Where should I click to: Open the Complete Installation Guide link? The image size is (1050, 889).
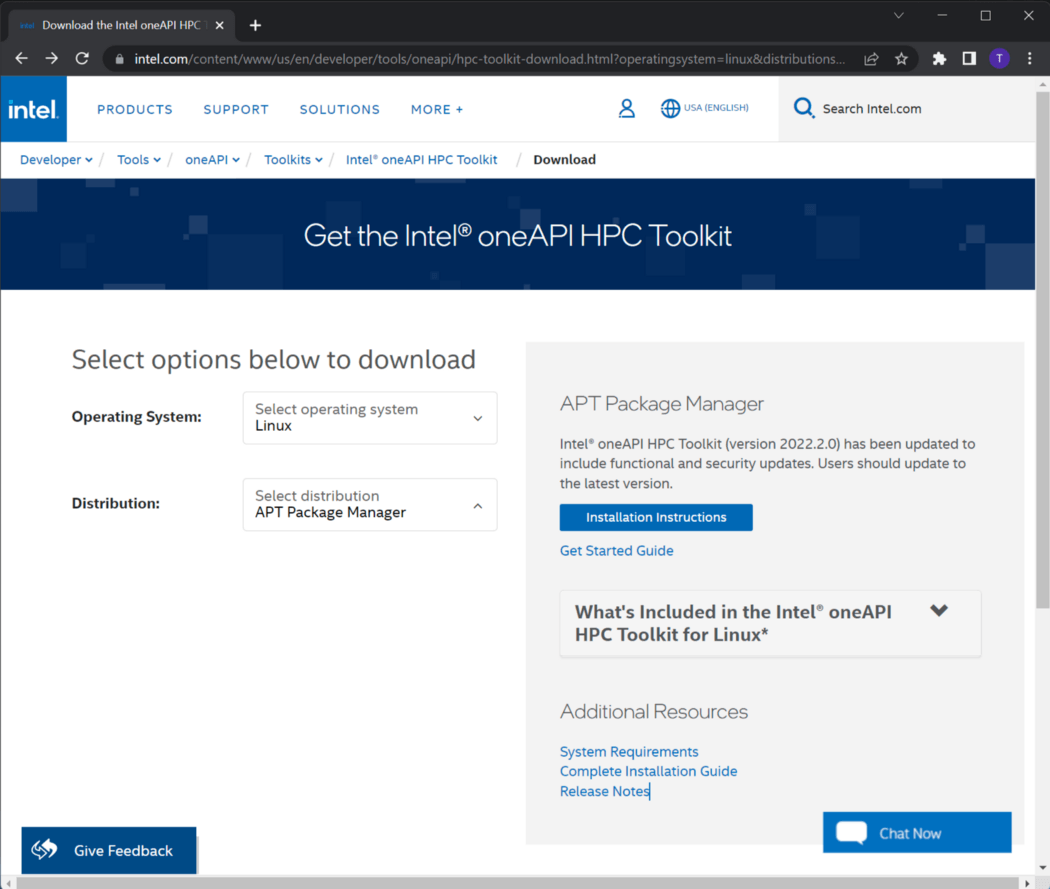(648, 771)
